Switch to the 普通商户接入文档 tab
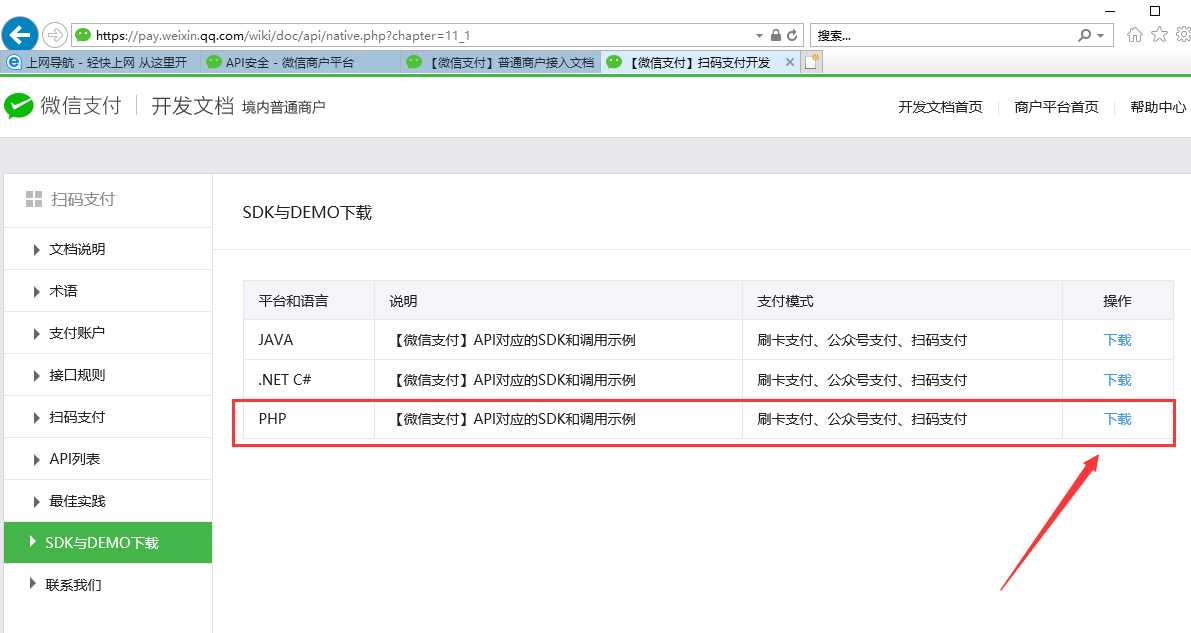Image resolution: width=1191 pixels, height=633 pixels. (x=501, y=62)
